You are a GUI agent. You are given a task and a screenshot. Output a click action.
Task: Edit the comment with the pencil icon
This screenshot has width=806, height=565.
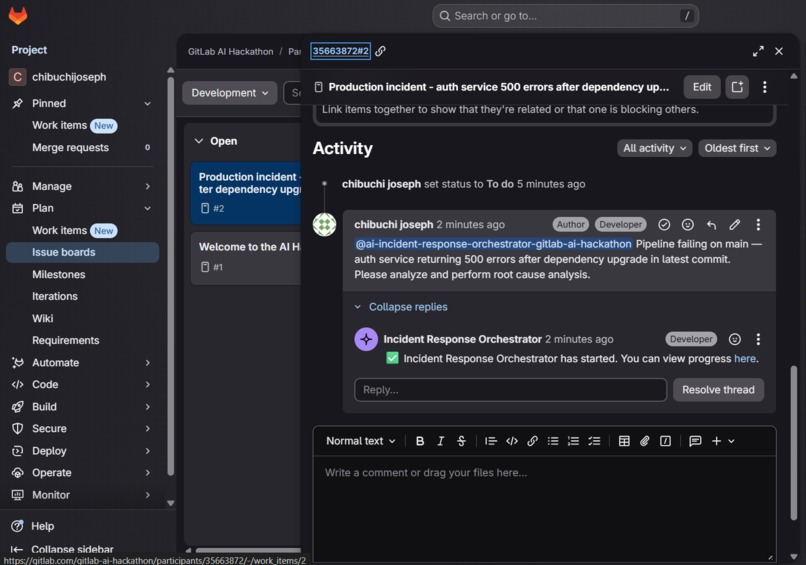click(735, 225)
